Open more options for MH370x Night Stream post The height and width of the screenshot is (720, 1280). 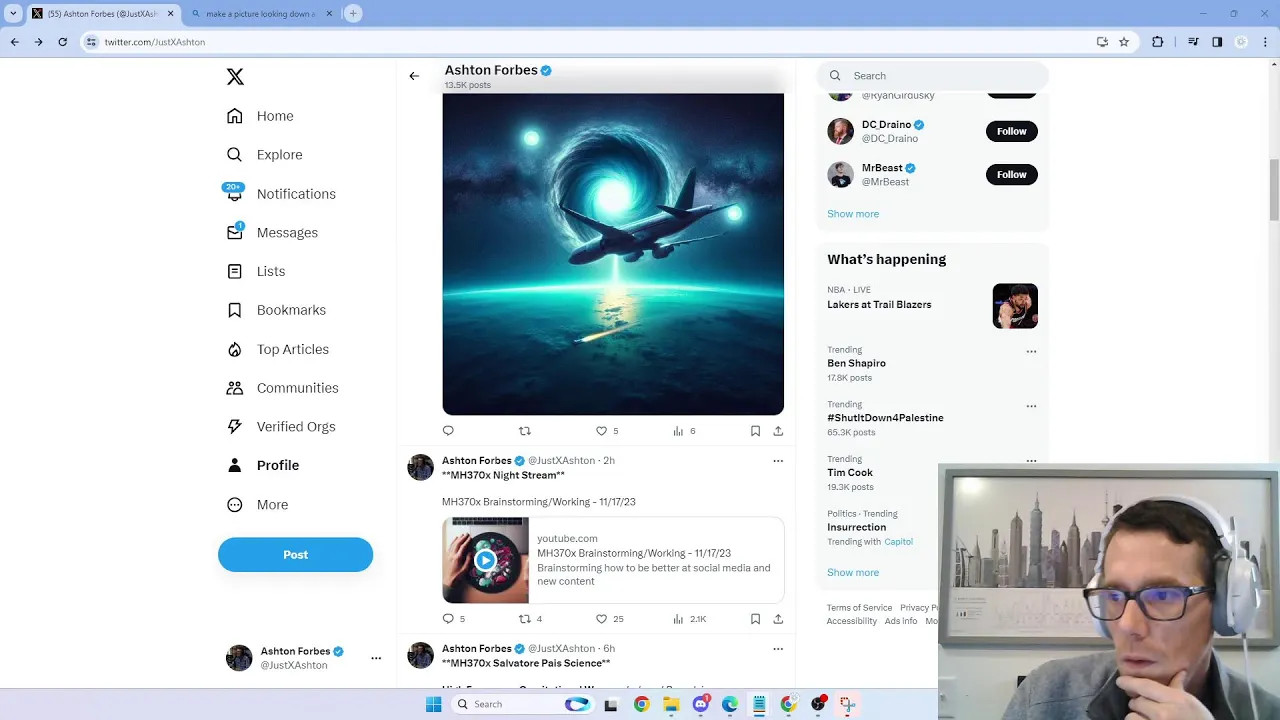click(778, 461)
